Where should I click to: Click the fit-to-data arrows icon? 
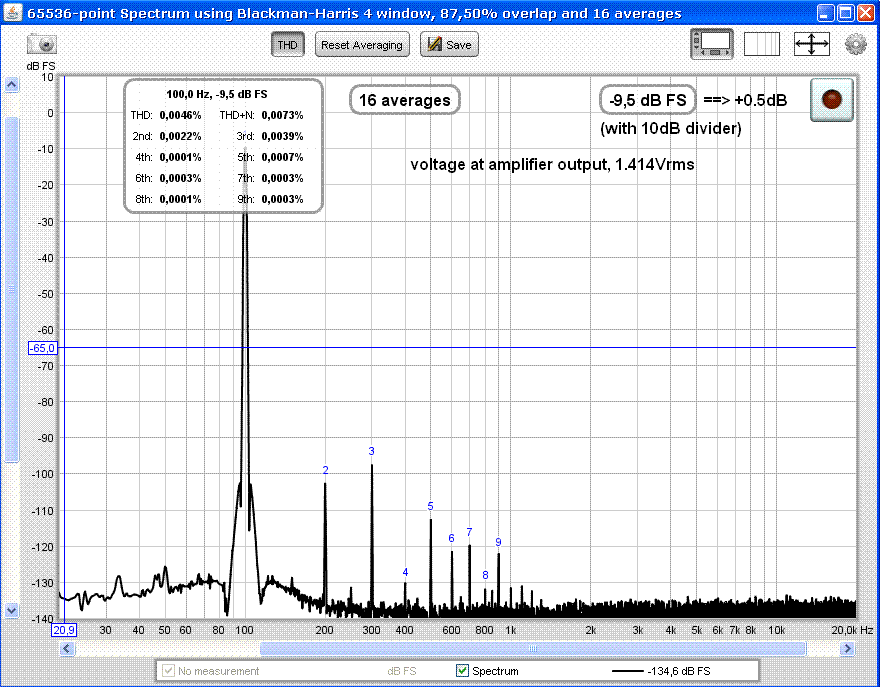812,44
